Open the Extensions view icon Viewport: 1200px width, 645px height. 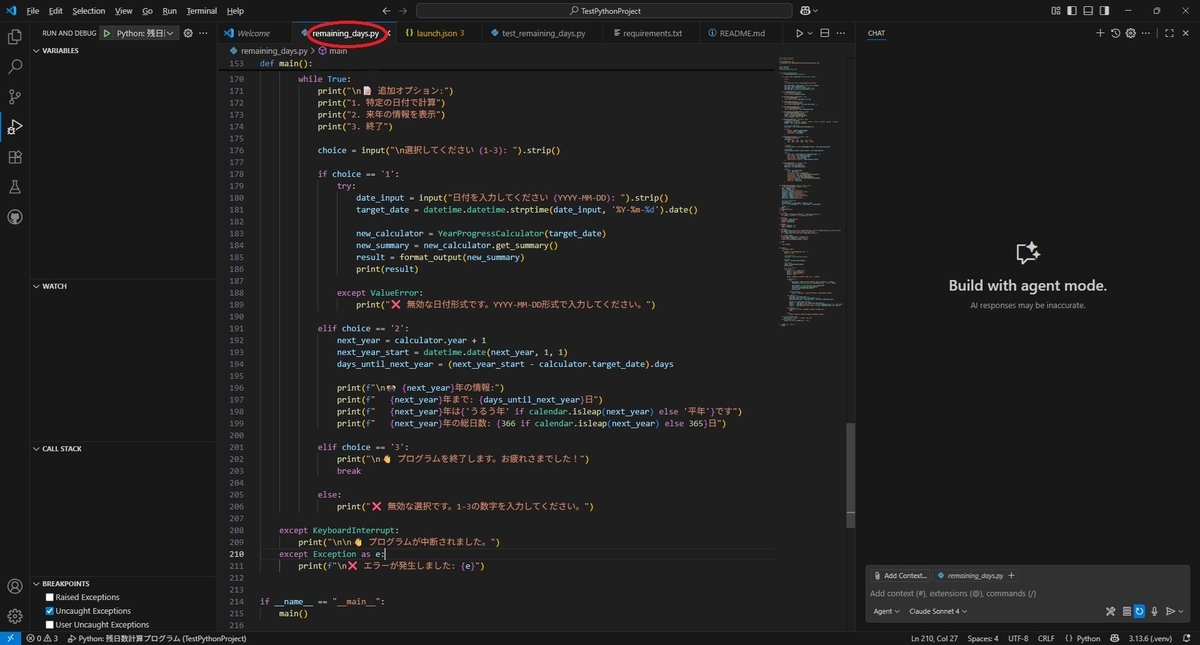point(15,157)
